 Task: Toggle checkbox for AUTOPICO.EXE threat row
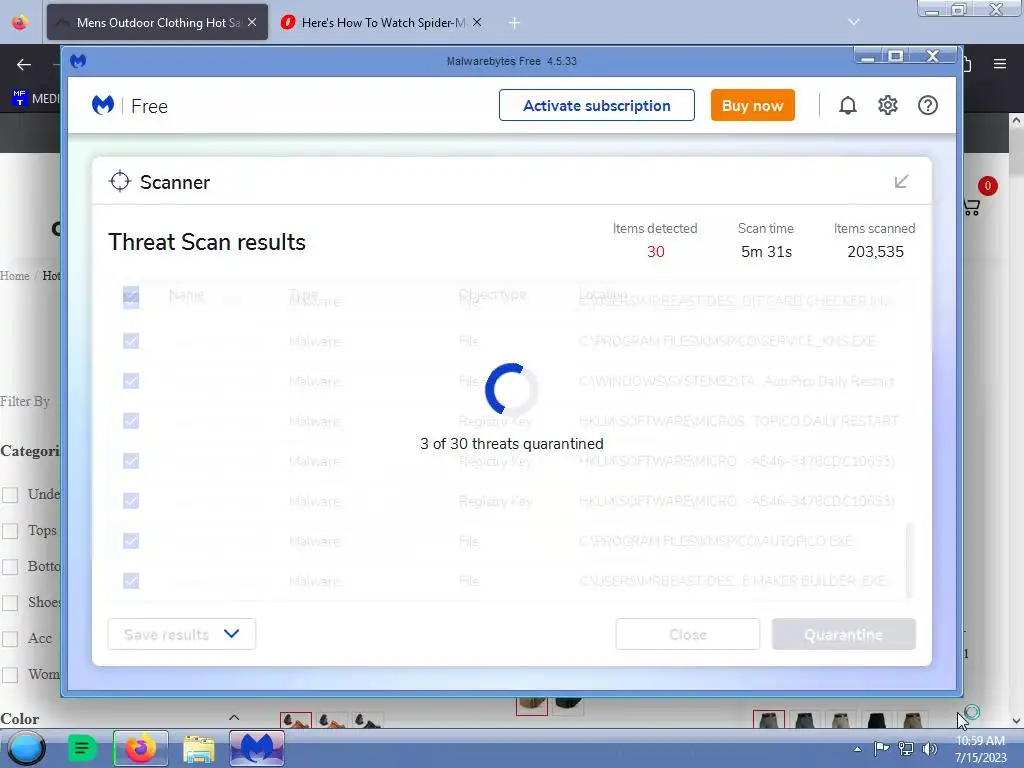tap(131, 541)
